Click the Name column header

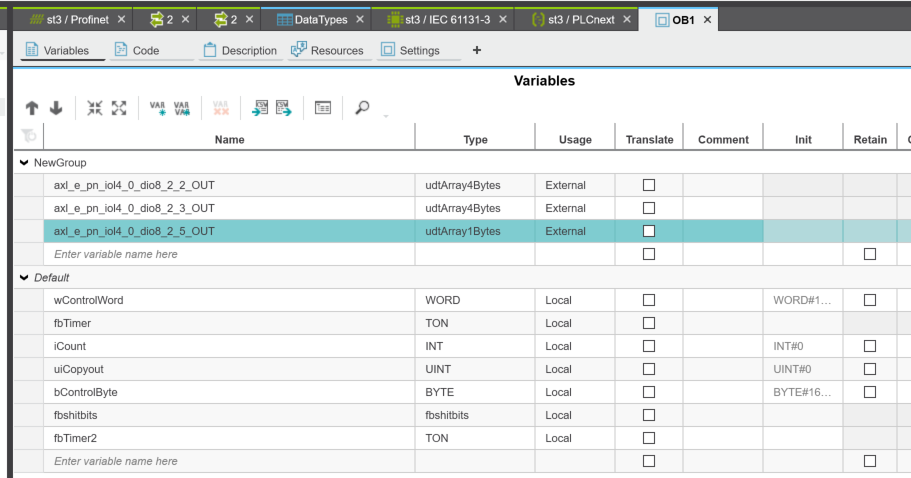tap(229, 140)
